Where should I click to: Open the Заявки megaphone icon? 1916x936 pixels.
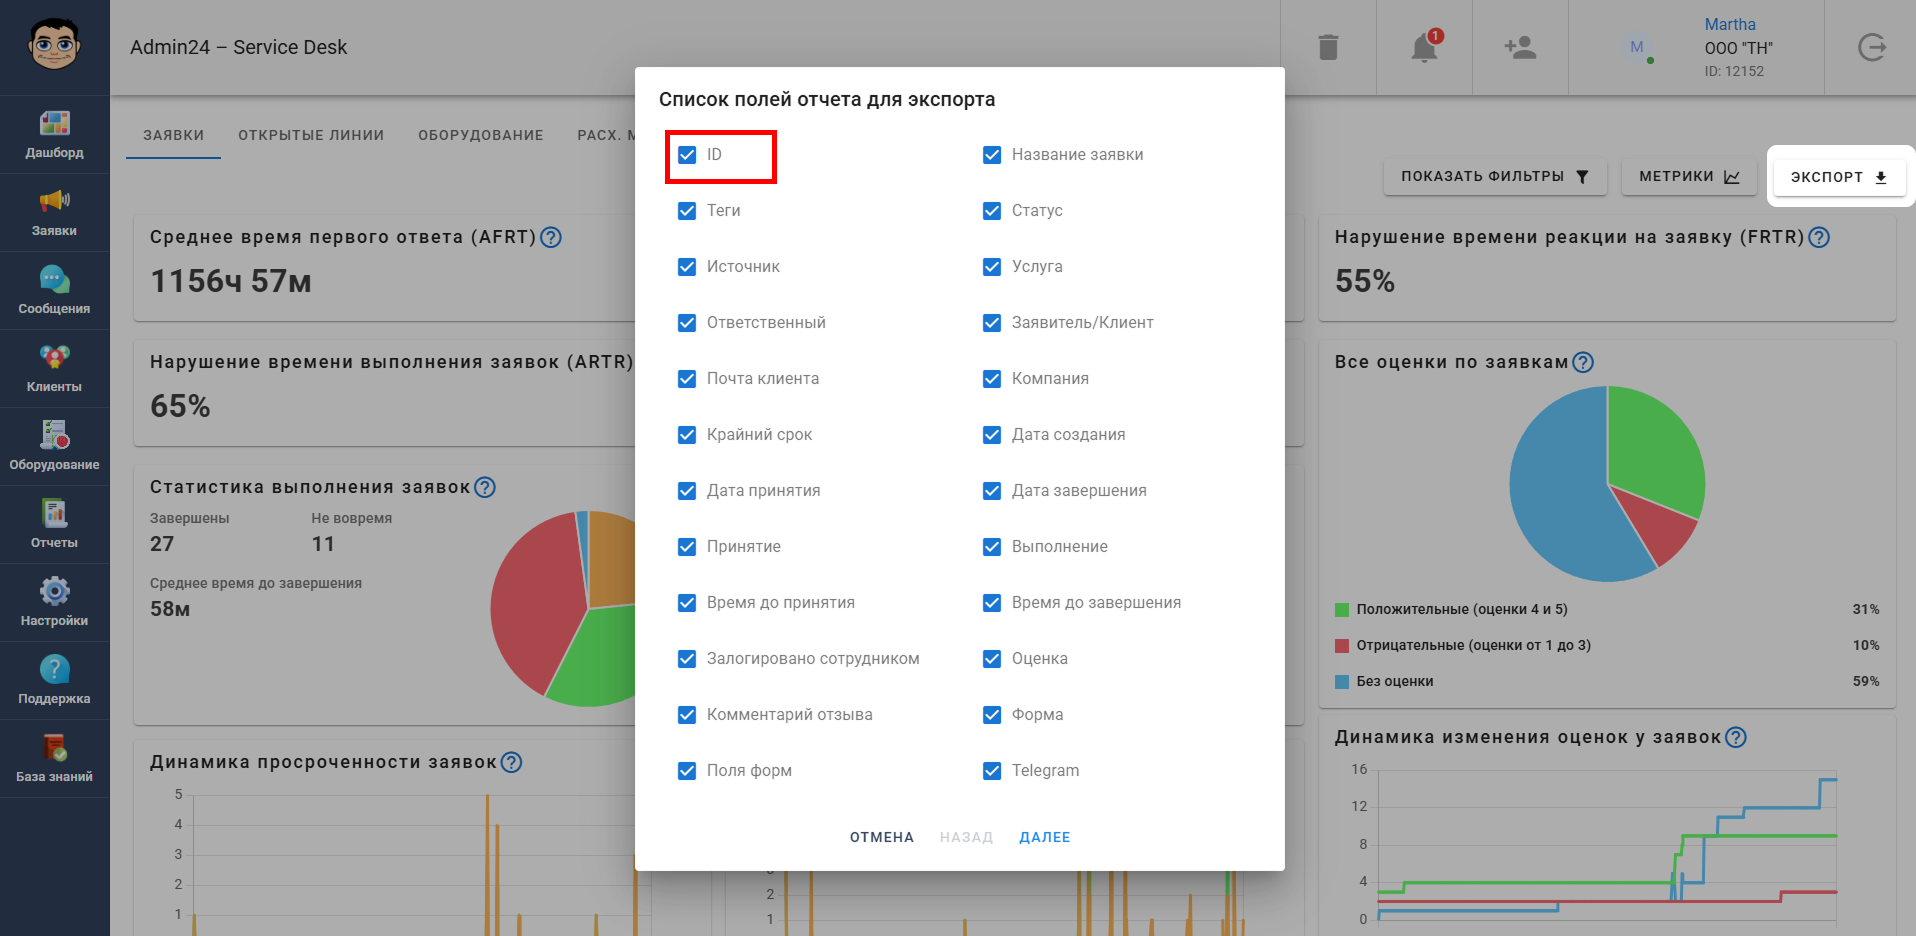[x=54, y=201]
